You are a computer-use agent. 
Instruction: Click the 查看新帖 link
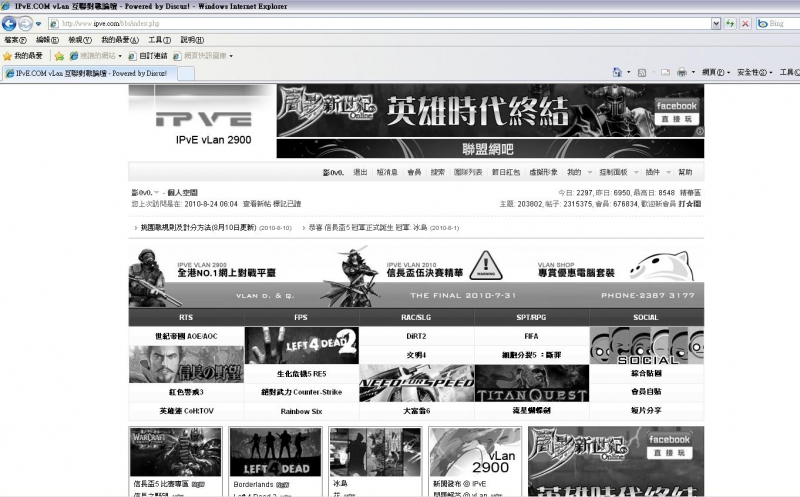coord(256,204)
